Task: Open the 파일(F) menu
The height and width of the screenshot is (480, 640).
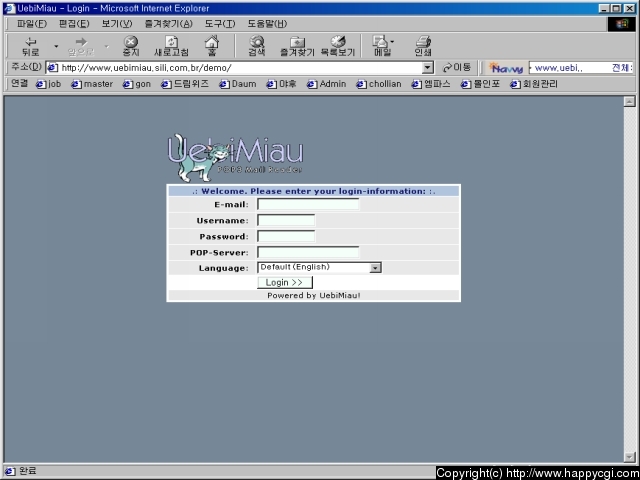Action: [x=31, y=24]
